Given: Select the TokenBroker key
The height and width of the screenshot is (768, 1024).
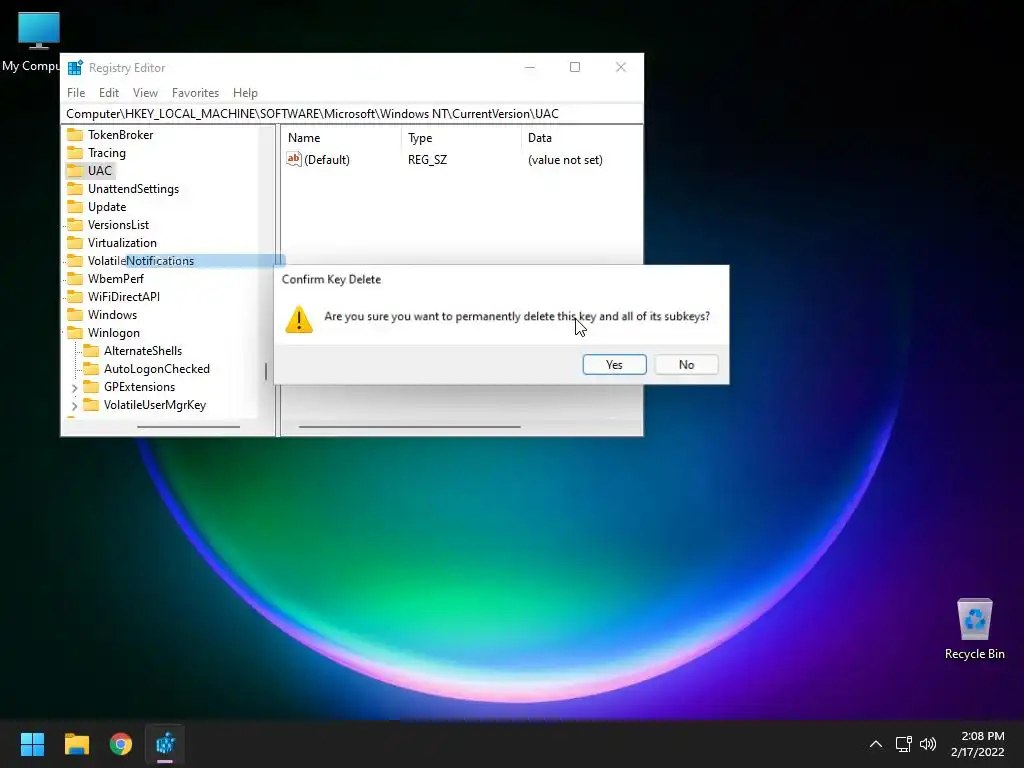Looking at the screenshot, I should click(x=120, y=135).
